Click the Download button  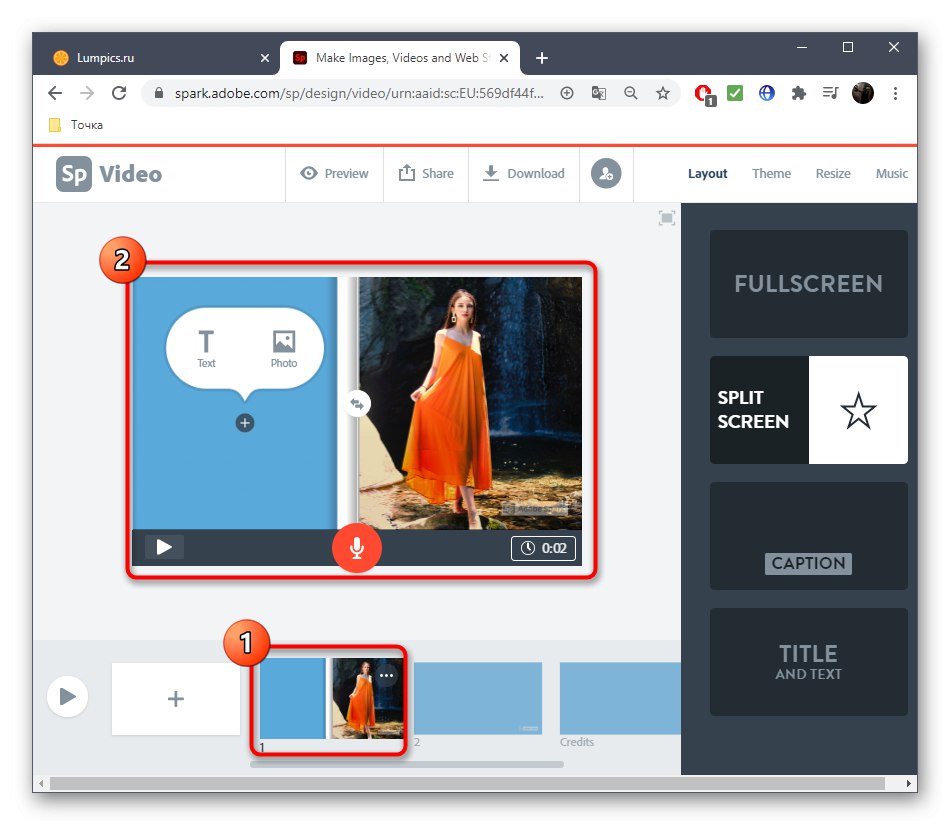[524, 173]
